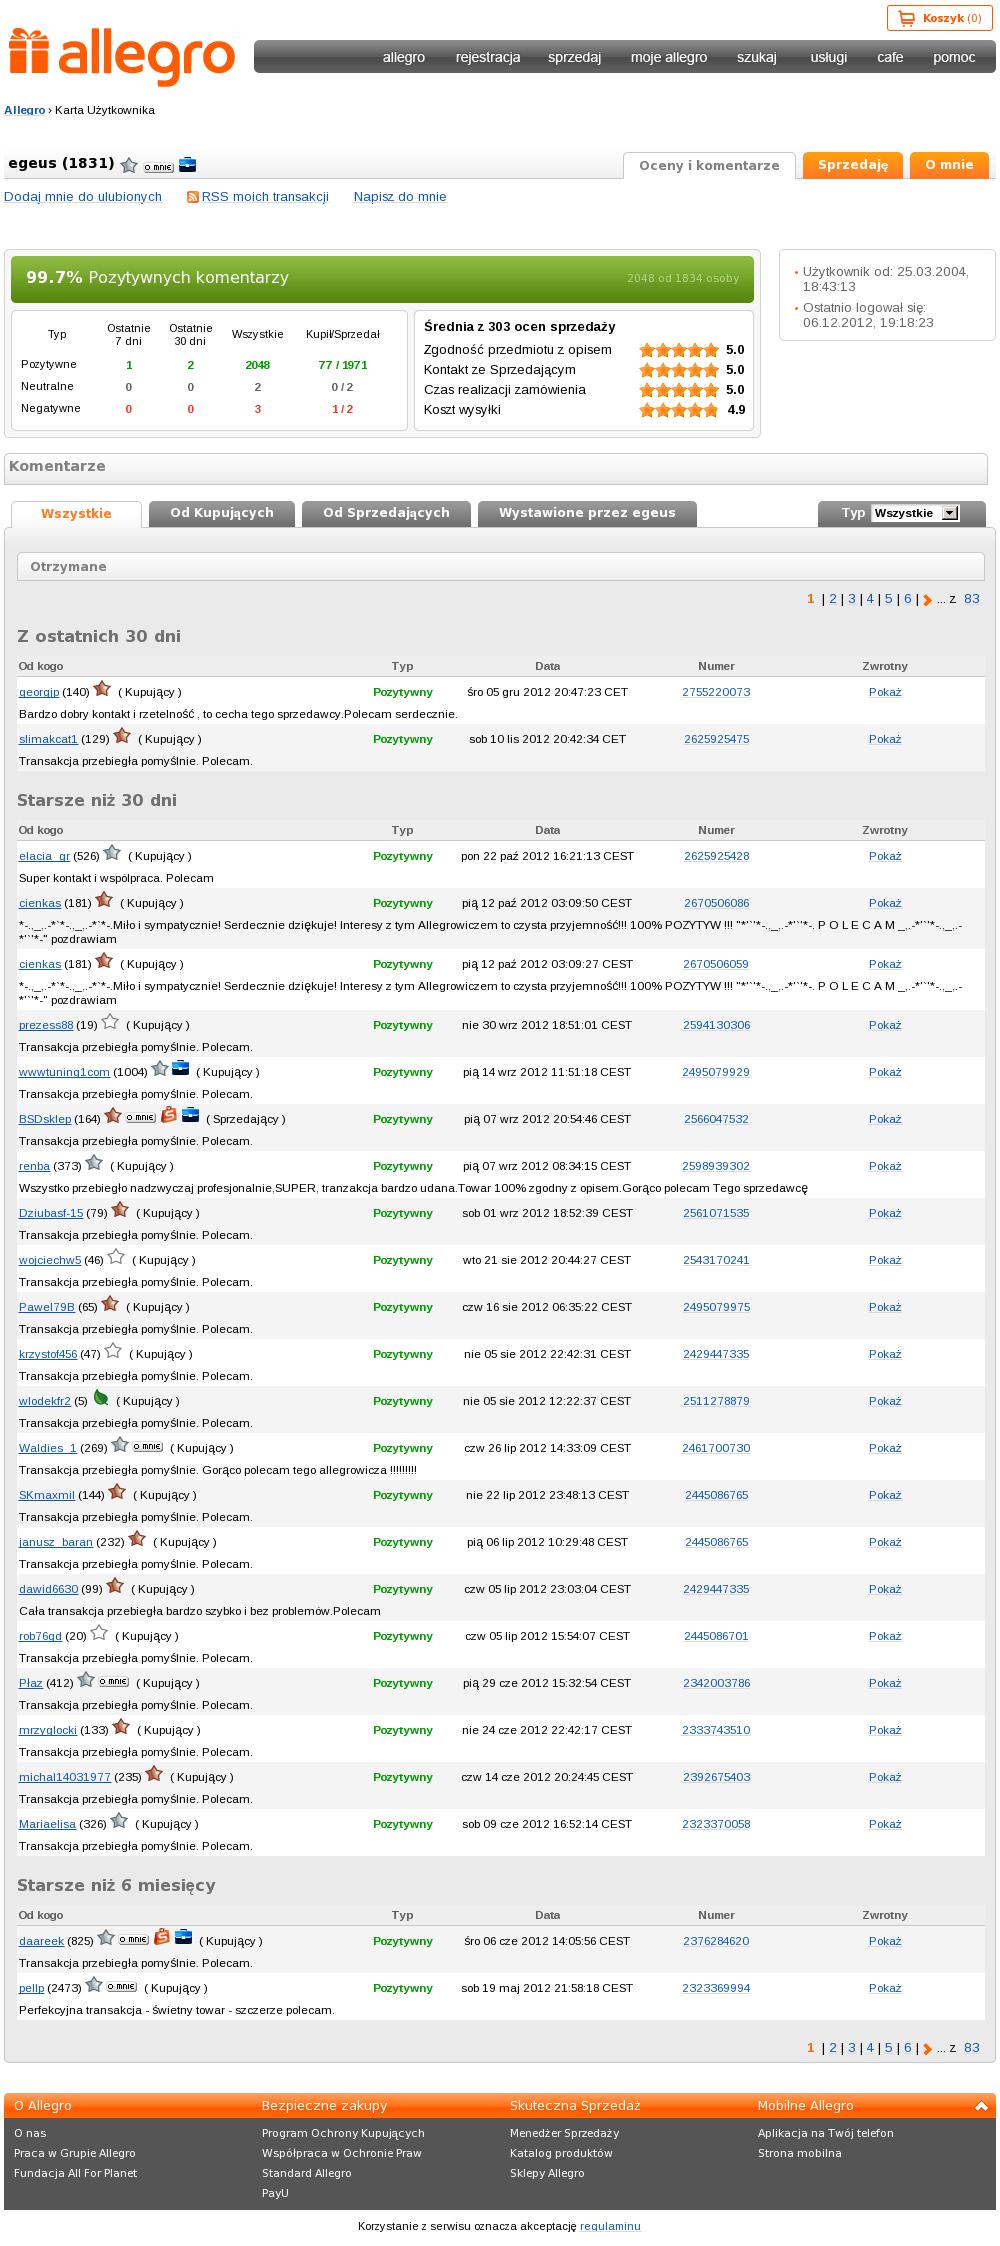Viewport: 1000px width, 2246px height.
Task: Click next-page arrow in bottom pagination
Action: 927,2049
